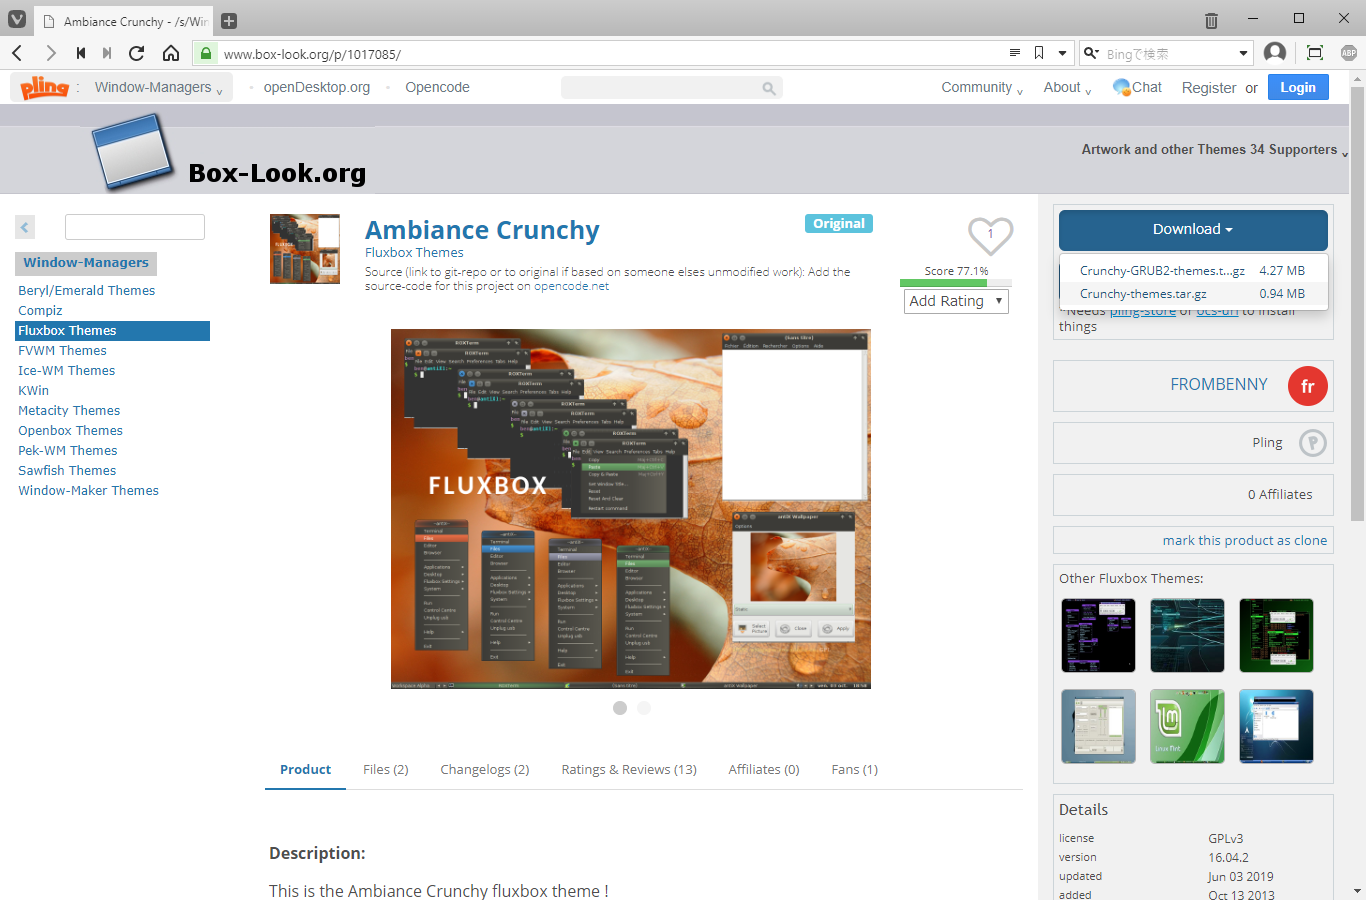Click the round Pling icon
The width and height of the screenshot is (1366, 900).
pyautogui.click(x=1313, y=442)
